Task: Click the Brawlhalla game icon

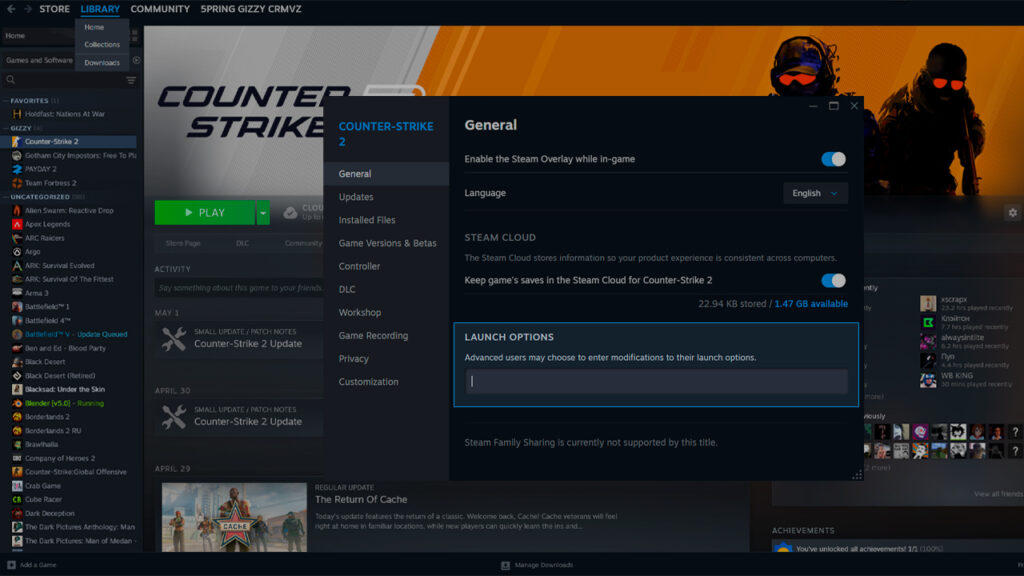Action: [x=17, y=444]
